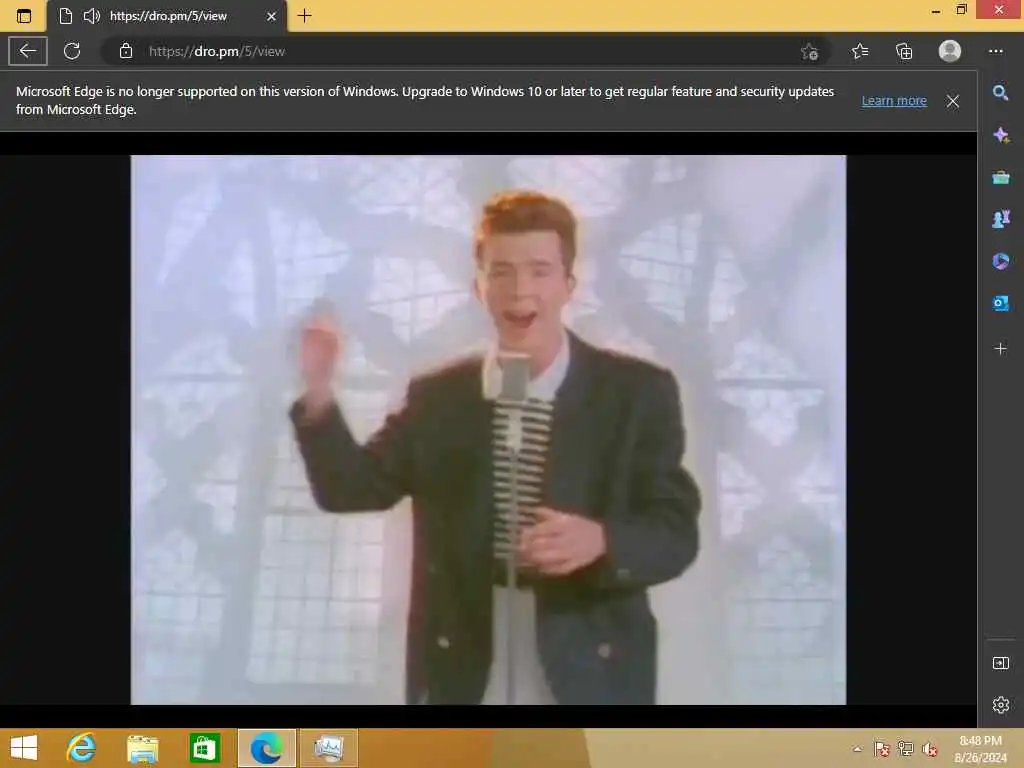Open volume control tray icon
Image resolution: width=1024 pixels, height=768 pixels.
coord(930,749)
